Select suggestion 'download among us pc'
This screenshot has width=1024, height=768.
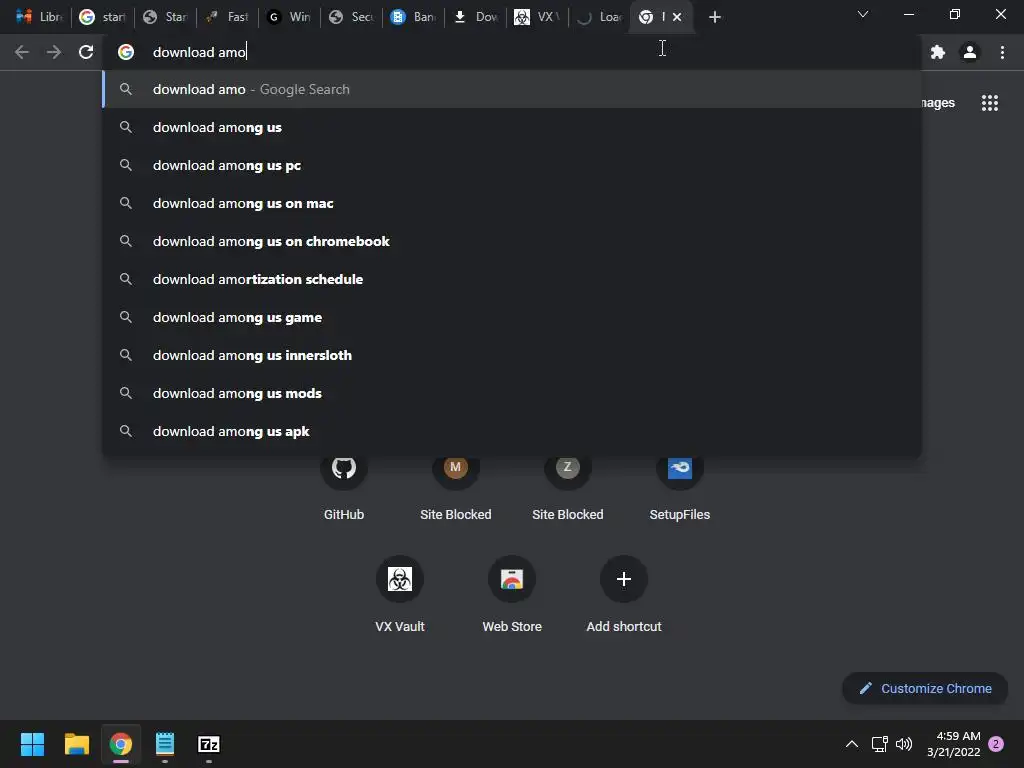coord(512,165)
